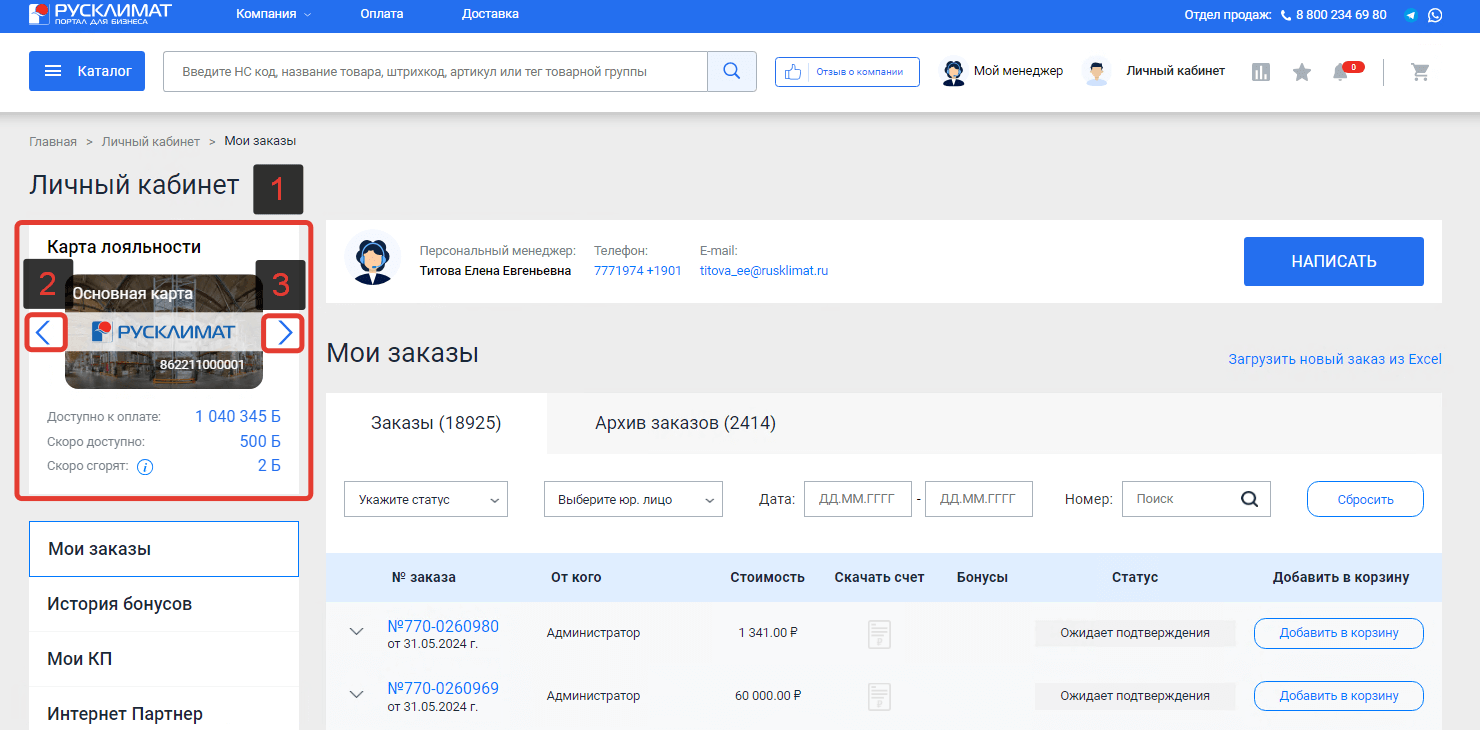Open the shopping cart icon

click(1420, 72)
